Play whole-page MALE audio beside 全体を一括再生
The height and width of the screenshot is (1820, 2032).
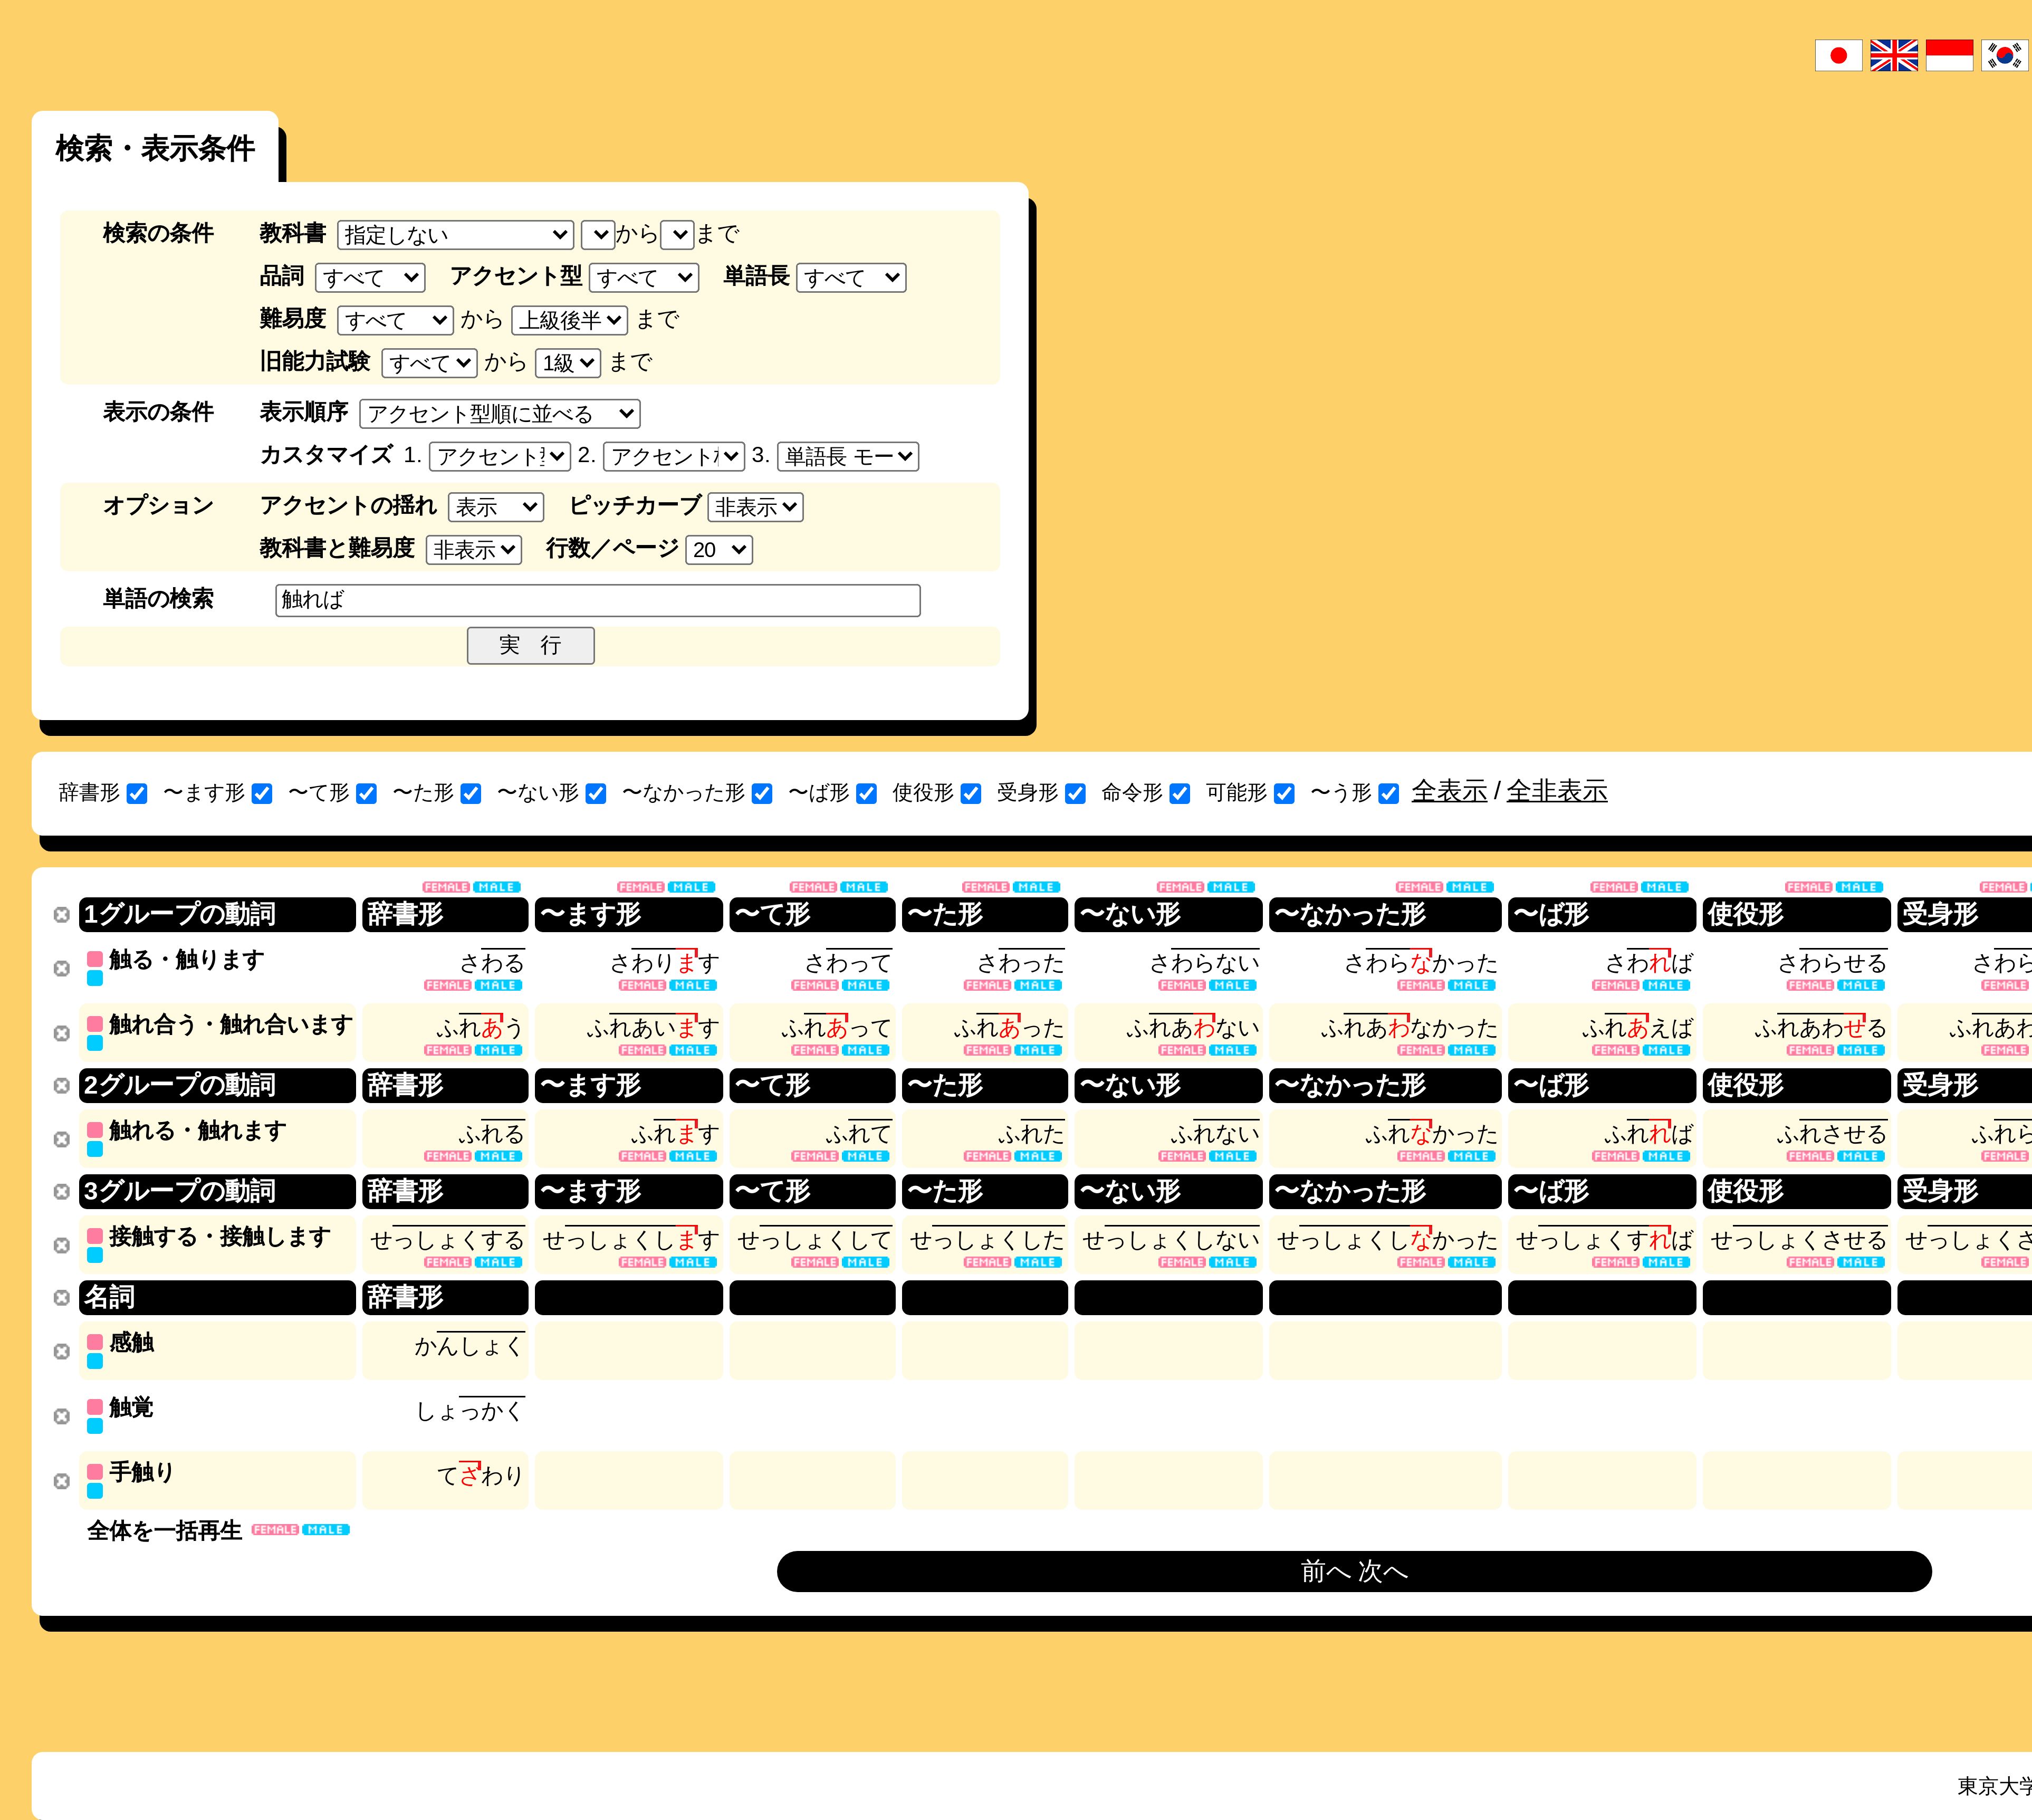point(326,1530)
